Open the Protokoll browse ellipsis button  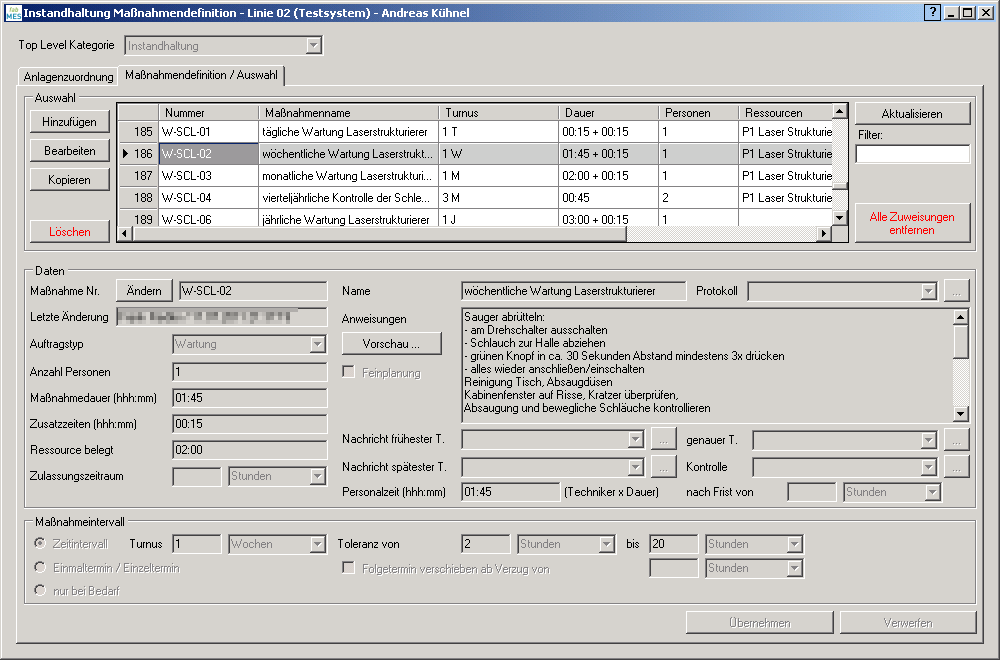pyautogui.click(x=957, y=291)
